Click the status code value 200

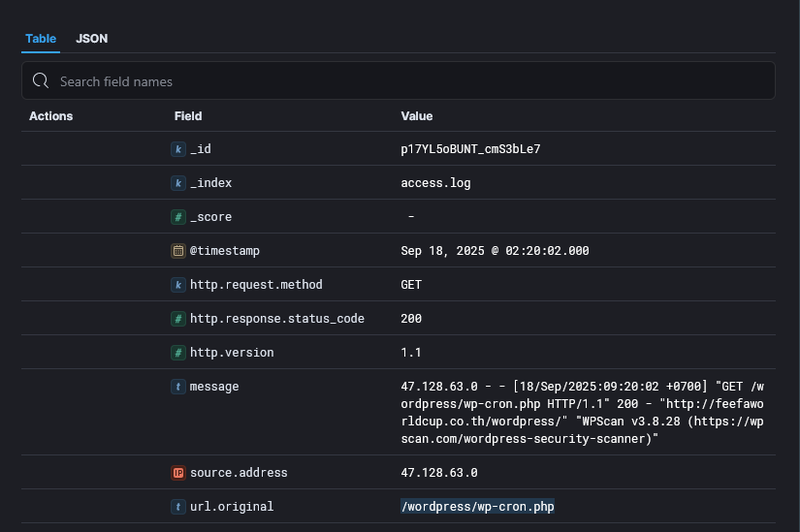pyautogui.click(x=411, y=319)
